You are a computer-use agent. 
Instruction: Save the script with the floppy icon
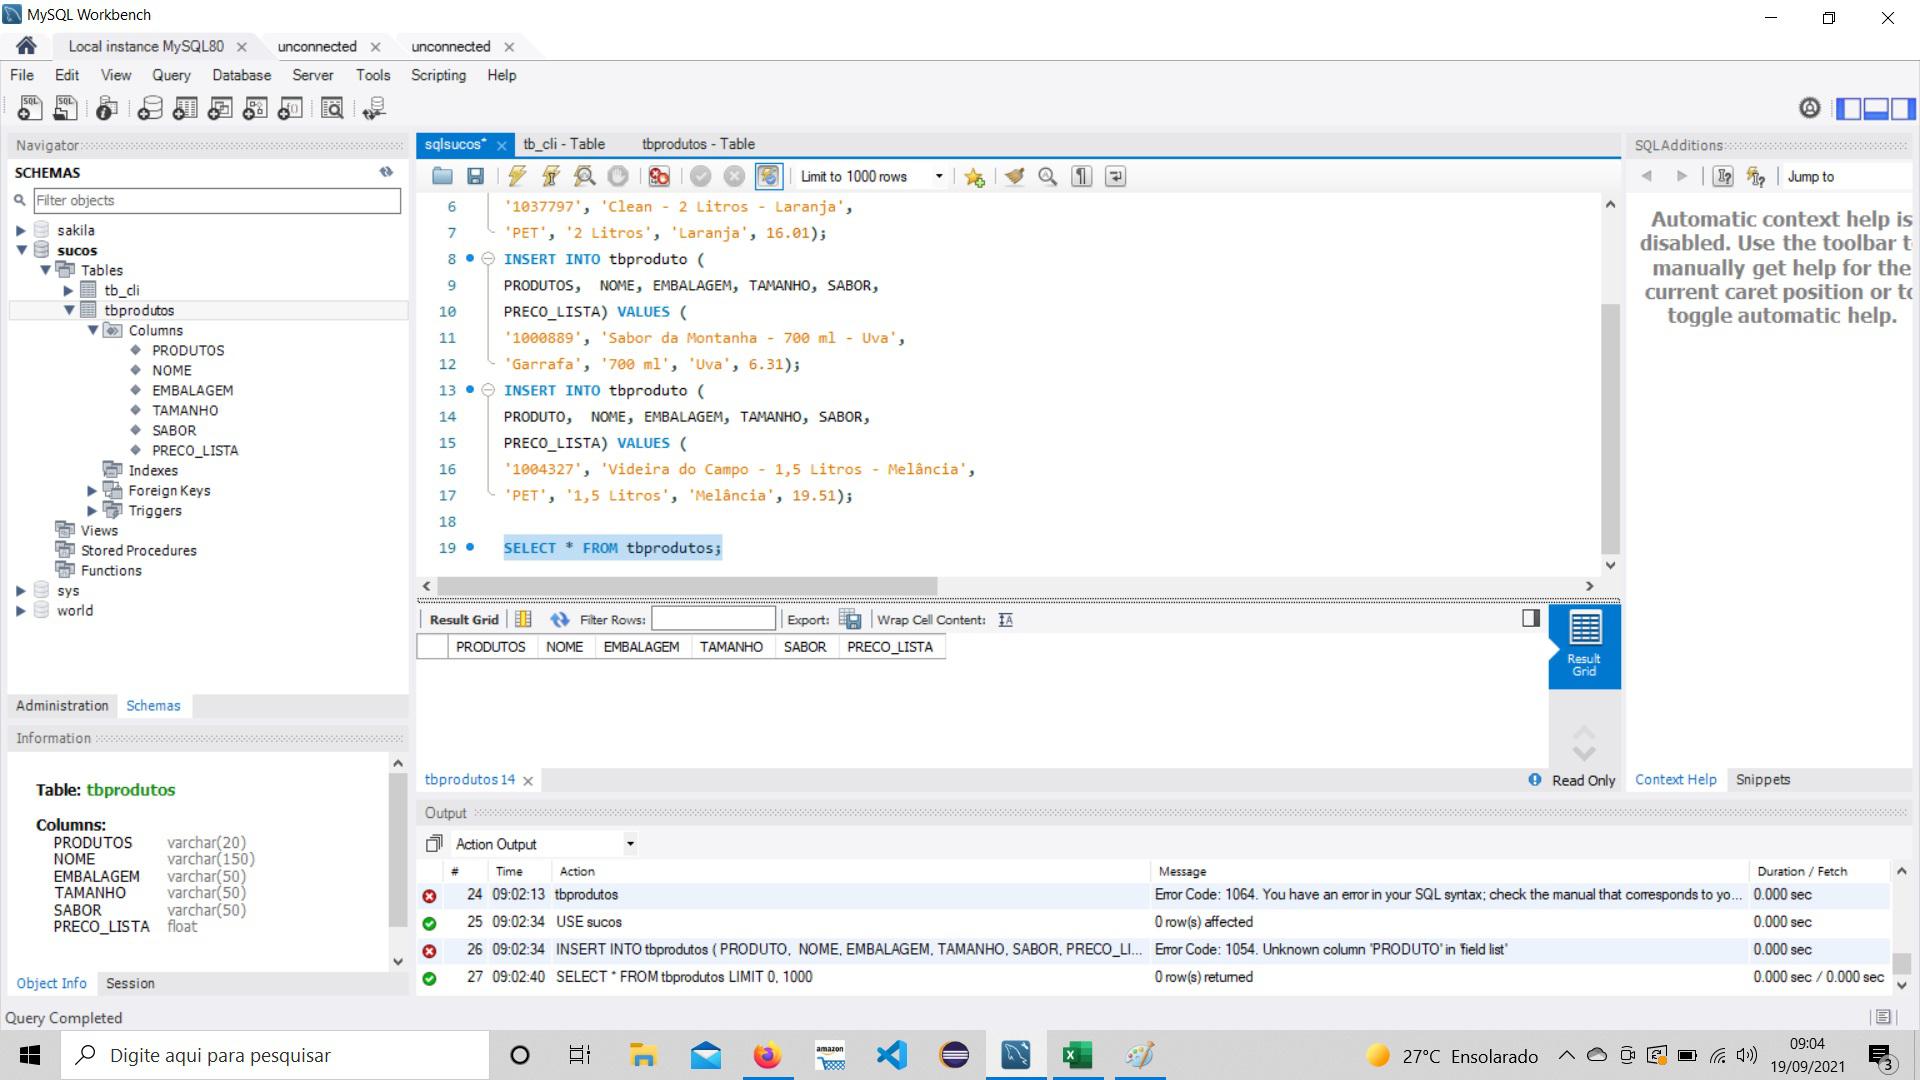point(475,177)
